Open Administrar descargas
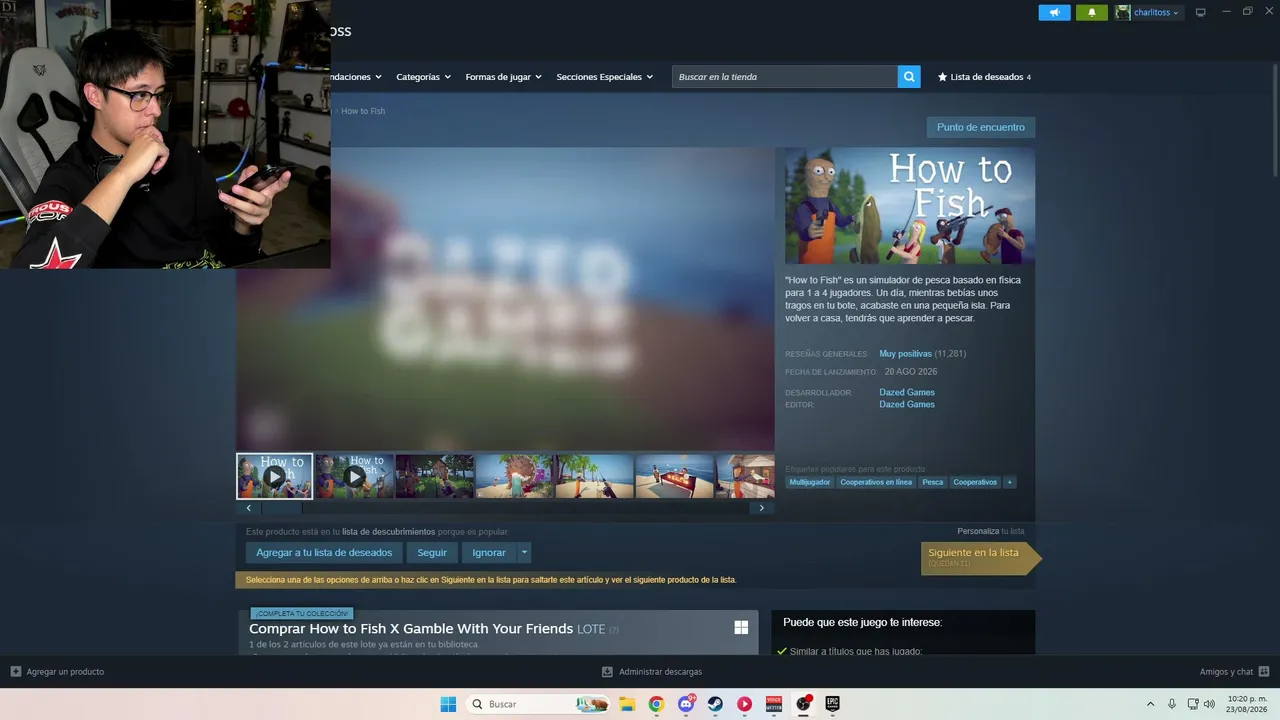 652,672
